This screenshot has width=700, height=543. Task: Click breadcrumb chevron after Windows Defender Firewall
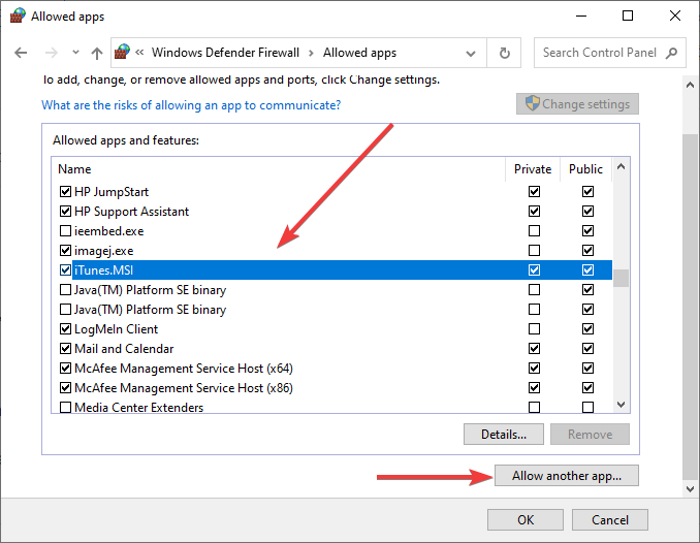pos(311,53)
